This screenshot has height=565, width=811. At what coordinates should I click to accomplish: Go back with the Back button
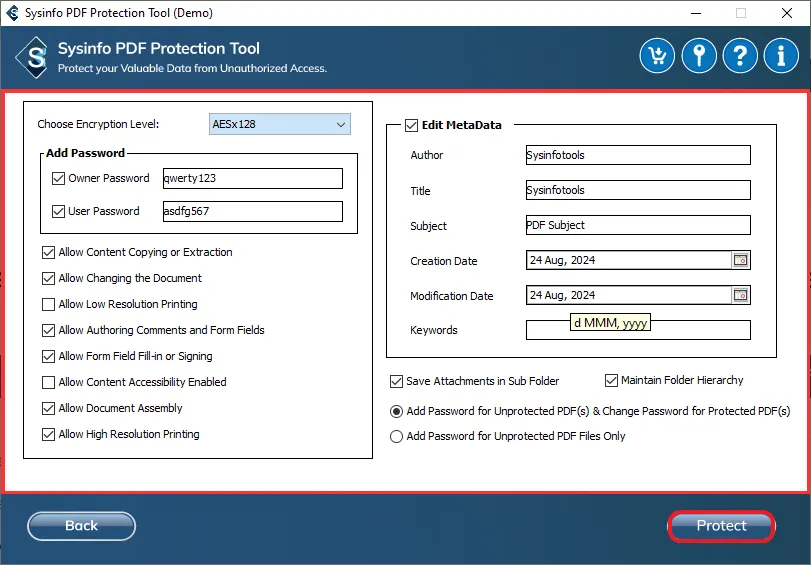[81, 526]
